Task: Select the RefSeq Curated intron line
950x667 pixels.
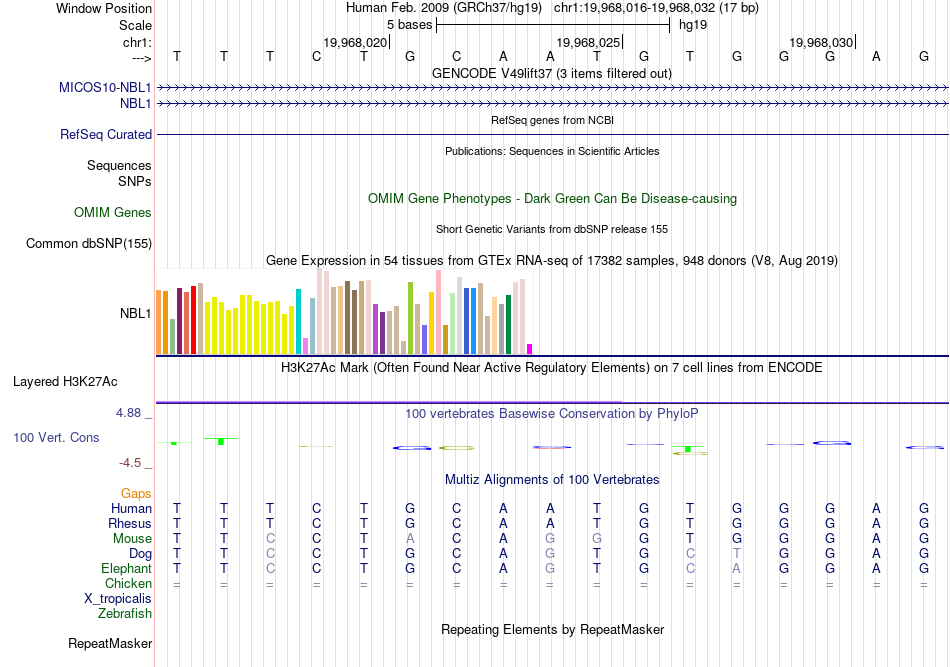Action: click(553, 134)
